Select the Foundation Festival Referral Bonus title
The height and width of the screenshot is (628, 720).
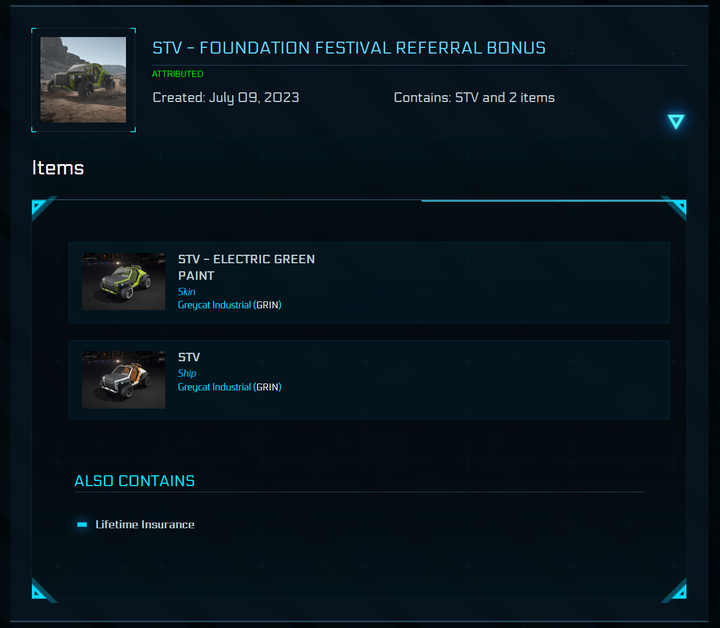[349, 48]
